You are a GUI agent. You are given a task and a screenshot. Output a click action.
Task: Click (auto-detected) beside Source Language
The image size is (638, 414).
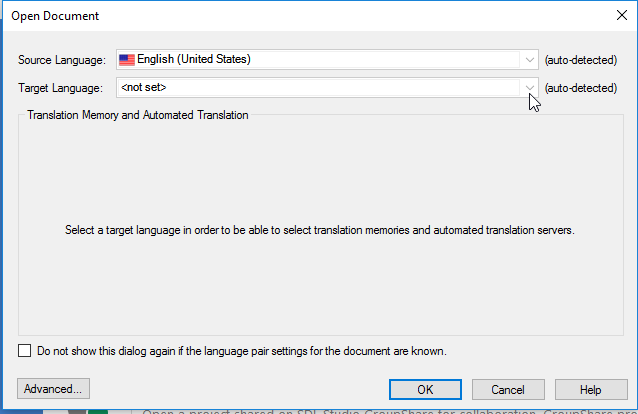click(581, 60)
